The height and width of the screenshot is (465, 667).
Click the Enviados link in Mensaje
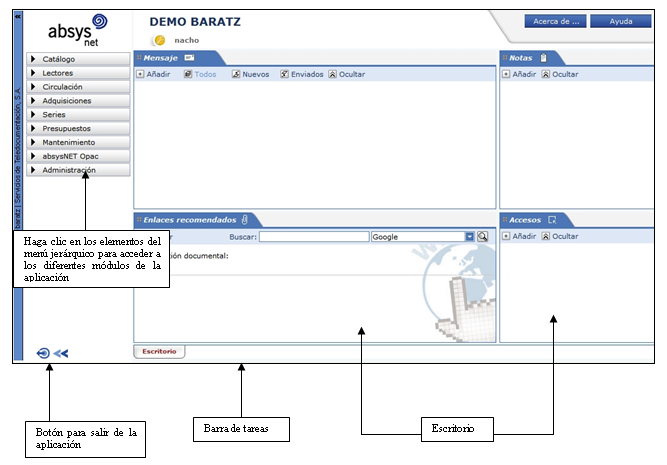point(307,74)
